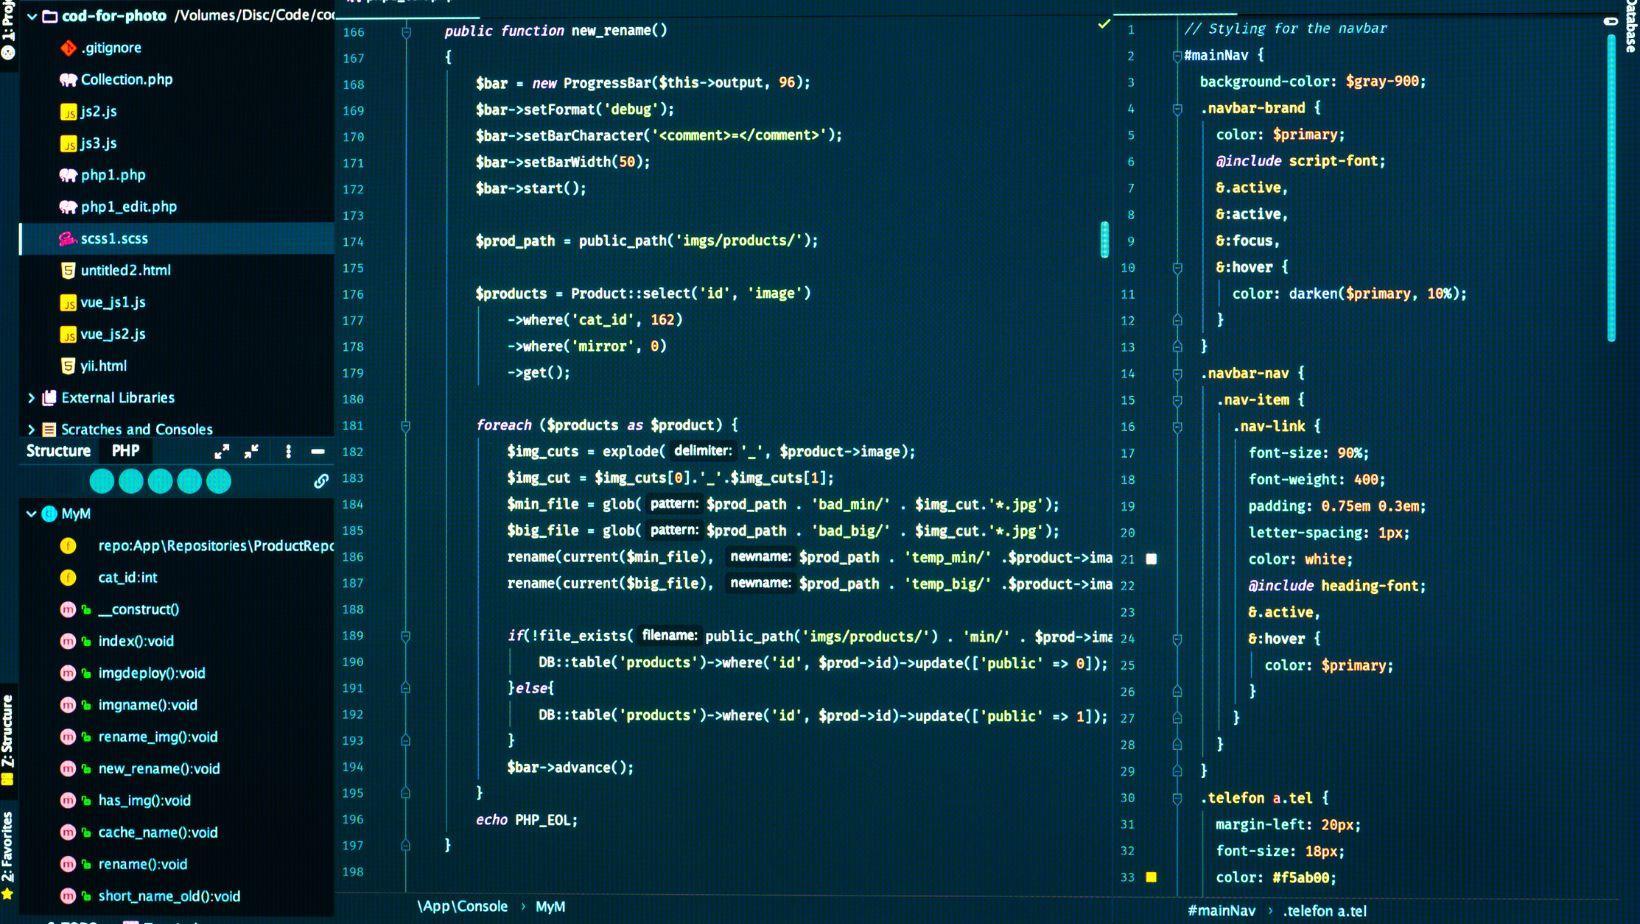The image size is (1640, 924).
Task: Click the SCSS editor vertical scrollbar
Action: coord(1611,188)
